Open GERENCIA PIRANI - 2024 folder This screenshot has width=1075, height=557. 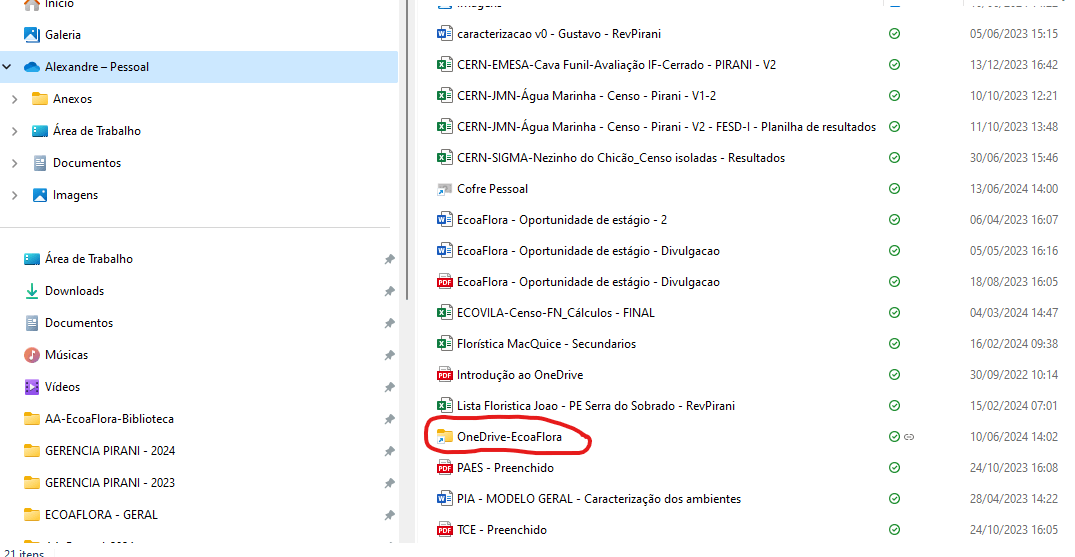click(110, 451)
